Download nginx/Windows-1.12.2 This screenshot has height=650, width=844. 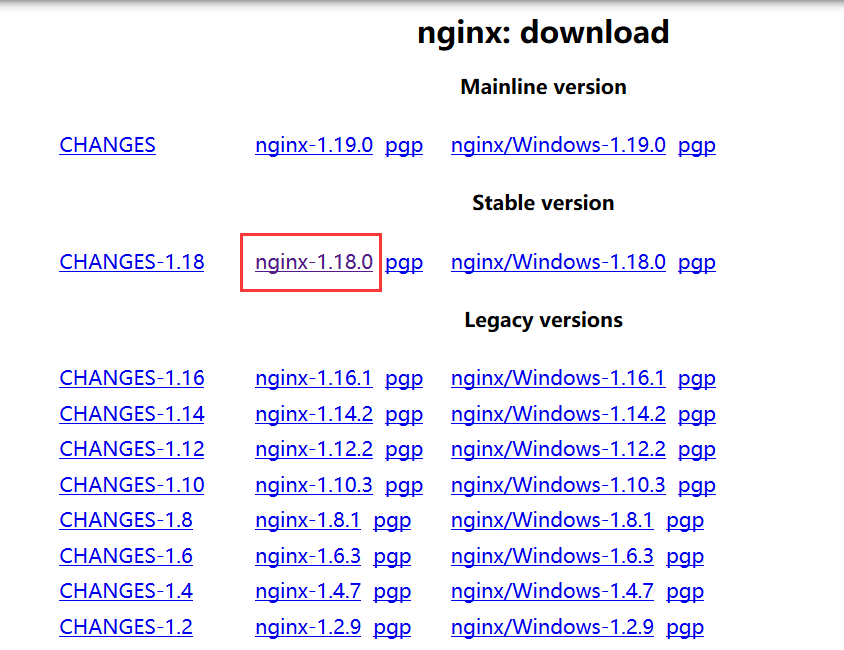[558, 449]
